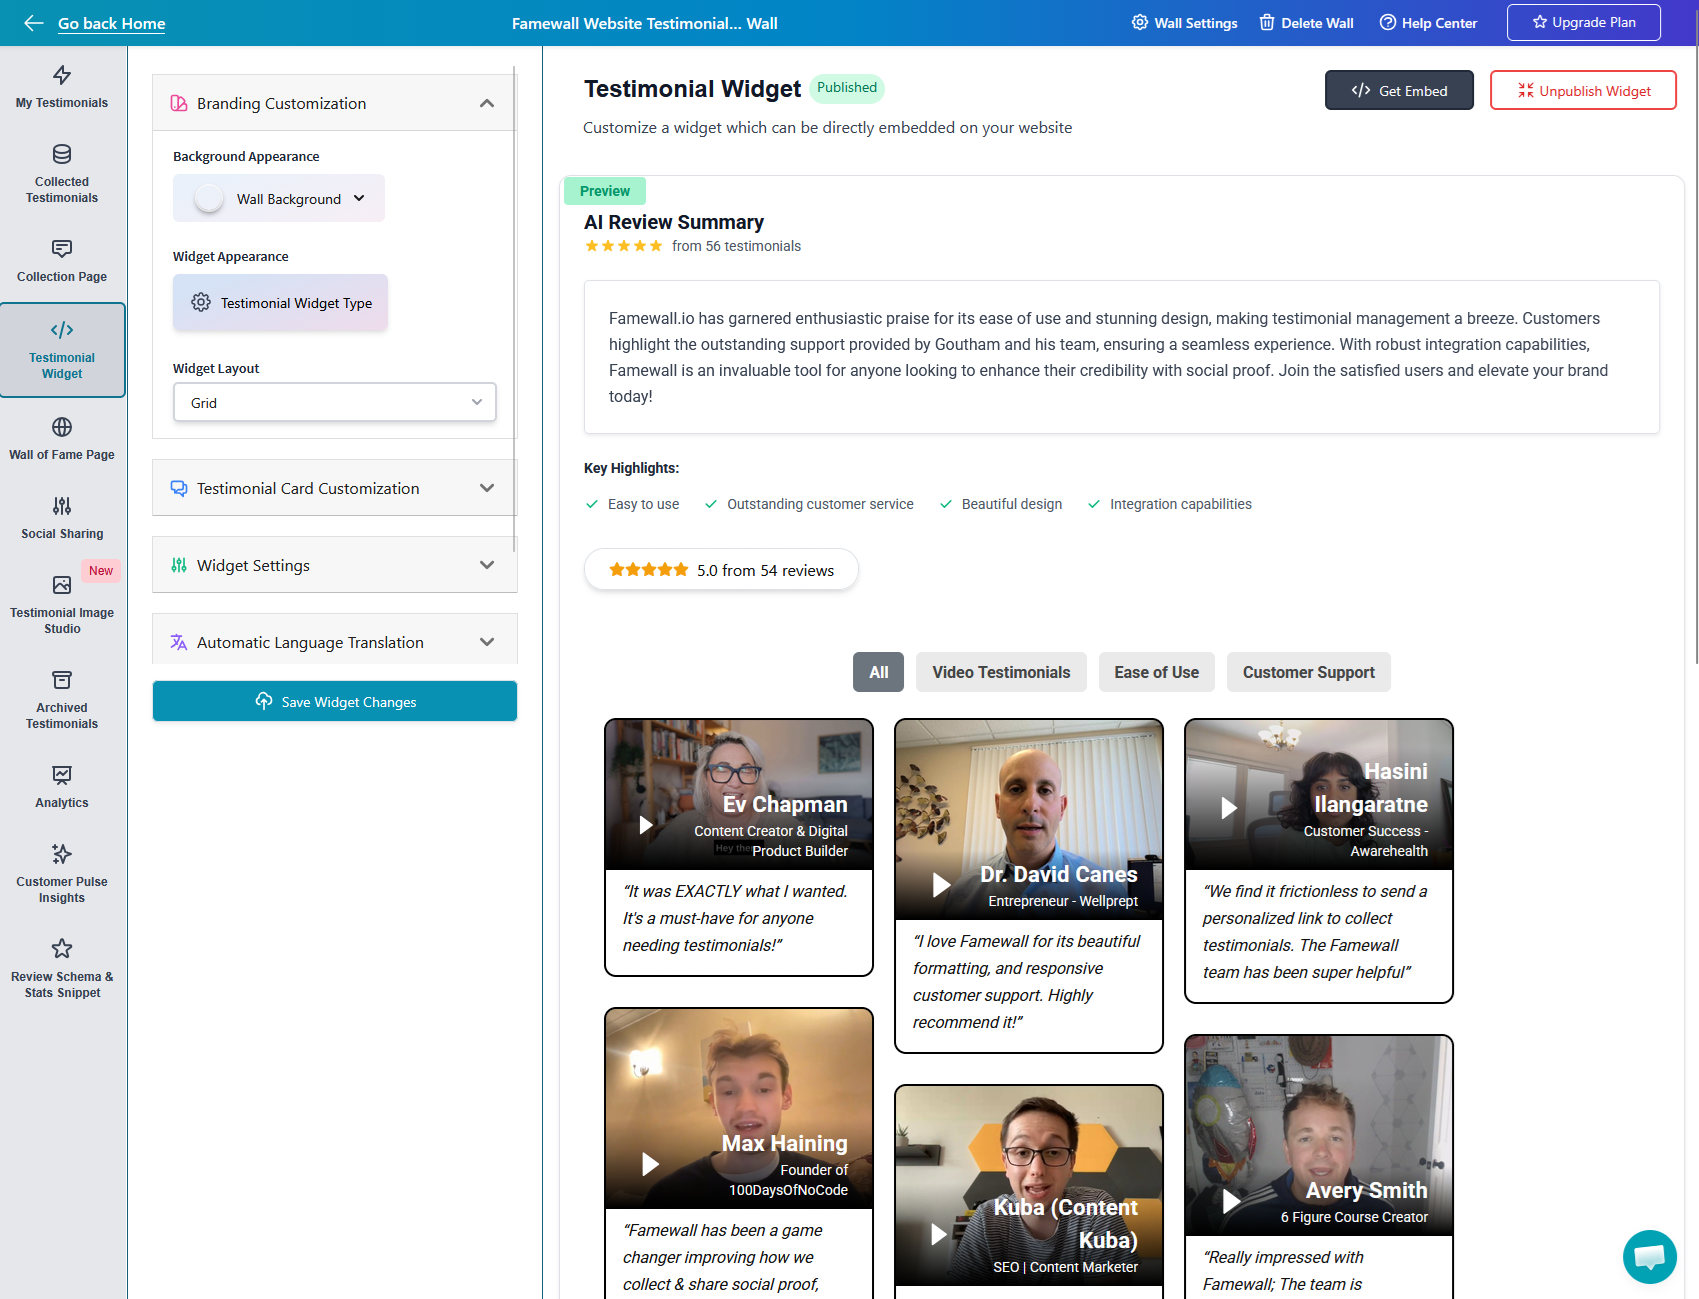The image size is (1699, 1299).
Task: Click the back arrow icon in header
Action: pos(33,23)
